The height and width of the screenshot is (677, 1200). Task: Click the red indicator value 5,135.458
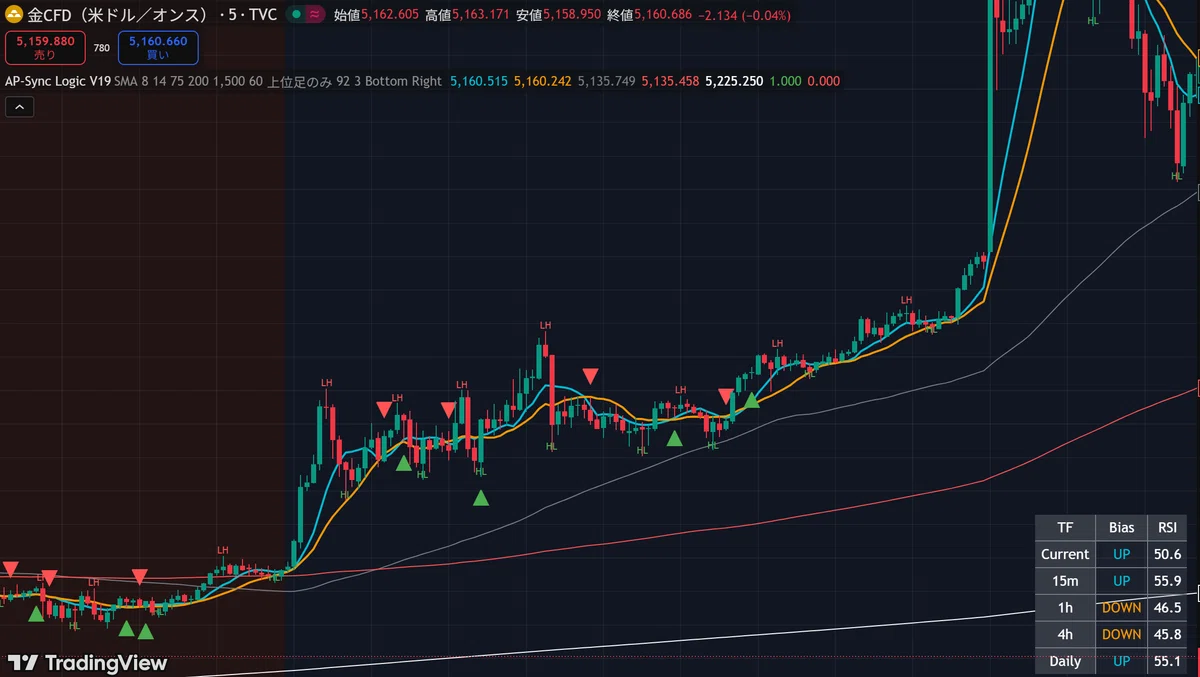tap(670, 81)
